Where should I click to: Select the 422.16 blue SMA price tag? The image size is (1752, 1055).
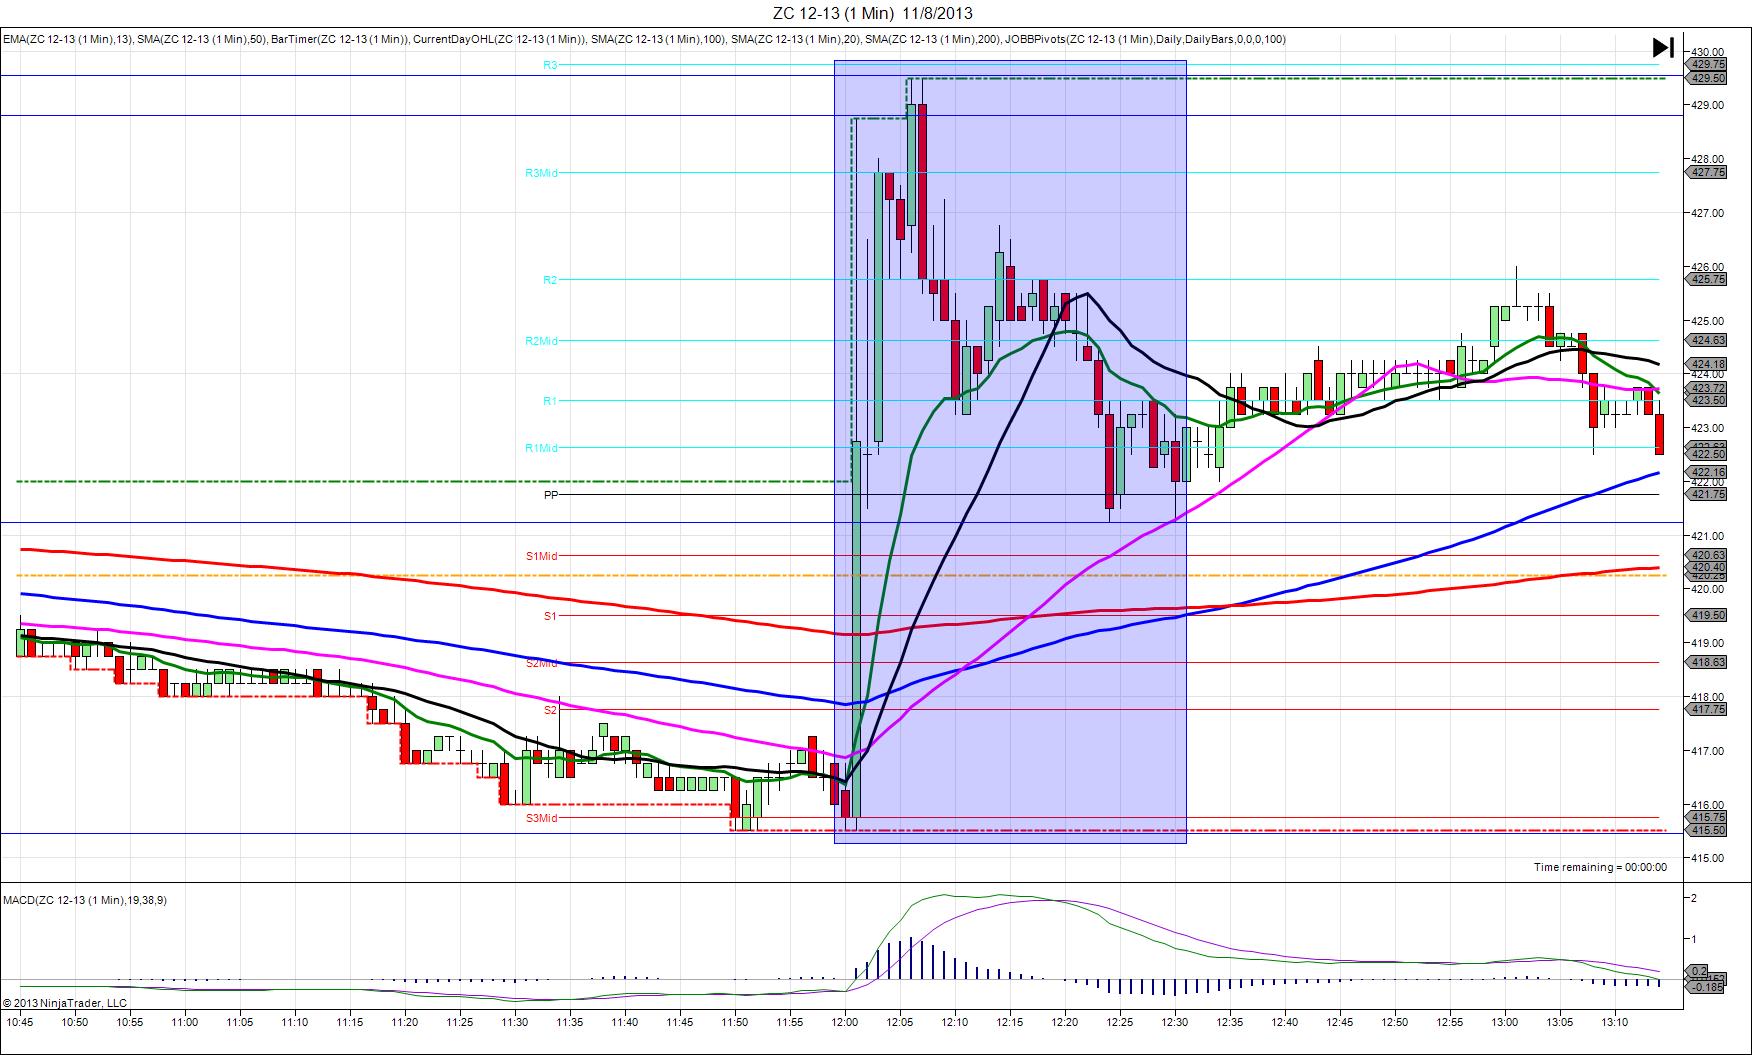(1706, 472)
